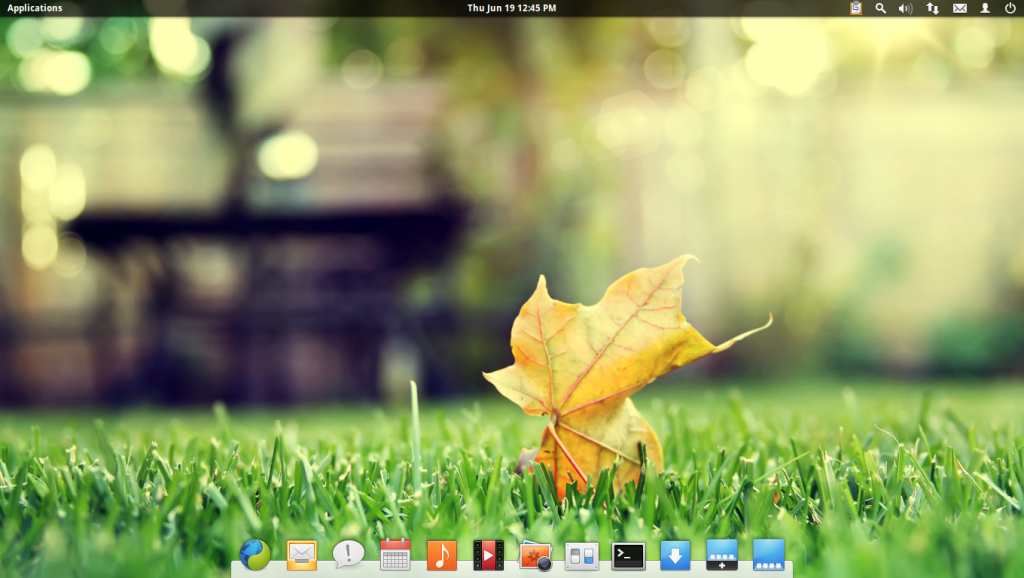Click the orange clipboard indicator in the panel

coord(855,8)
